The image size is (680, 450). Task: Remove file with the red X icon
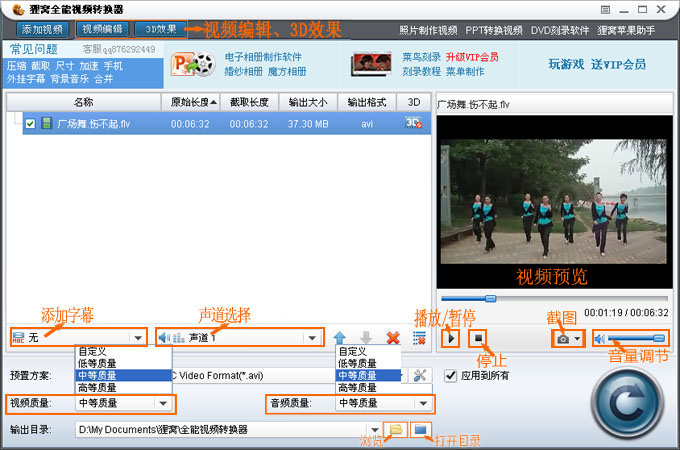(393, 337)
